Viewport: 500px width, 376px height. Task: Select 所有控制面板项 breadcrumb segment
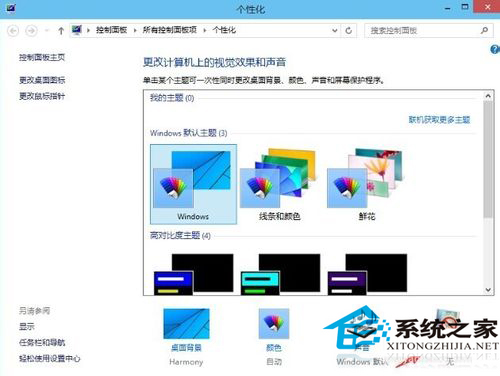click(x=170, y=30)
